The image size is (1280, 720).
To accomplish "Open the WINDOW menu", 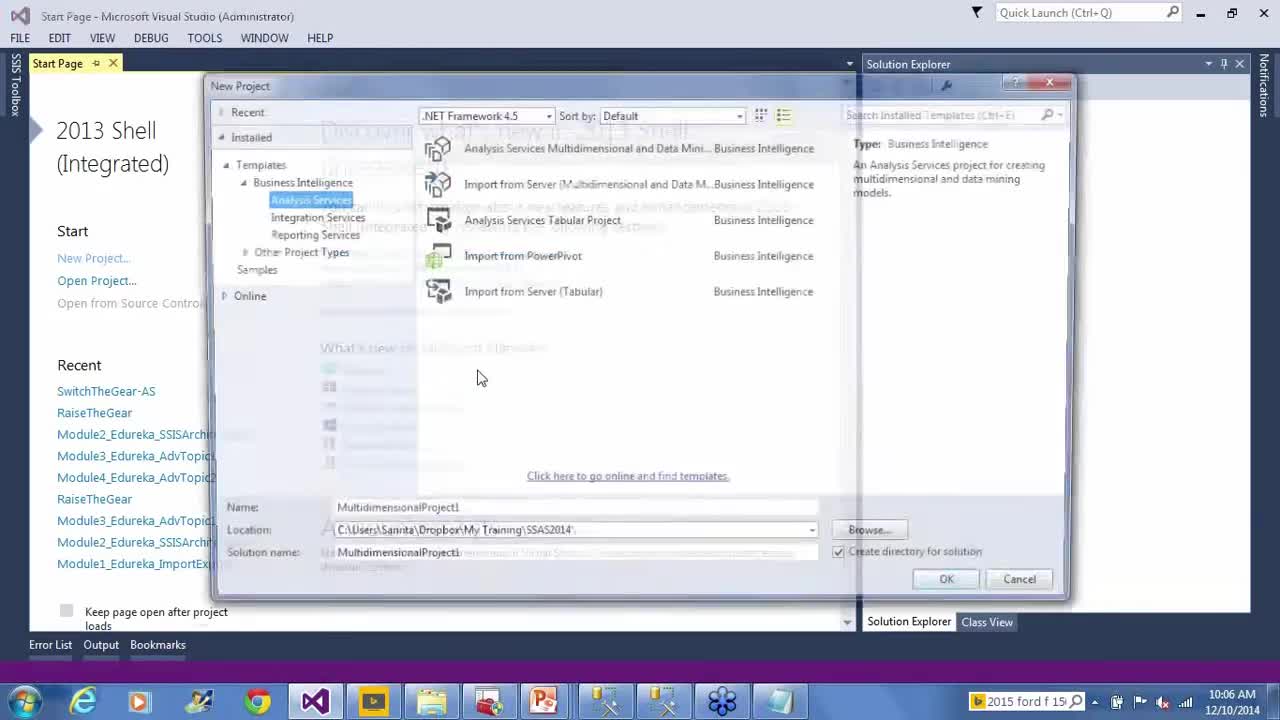I will [x=264, y=38].
